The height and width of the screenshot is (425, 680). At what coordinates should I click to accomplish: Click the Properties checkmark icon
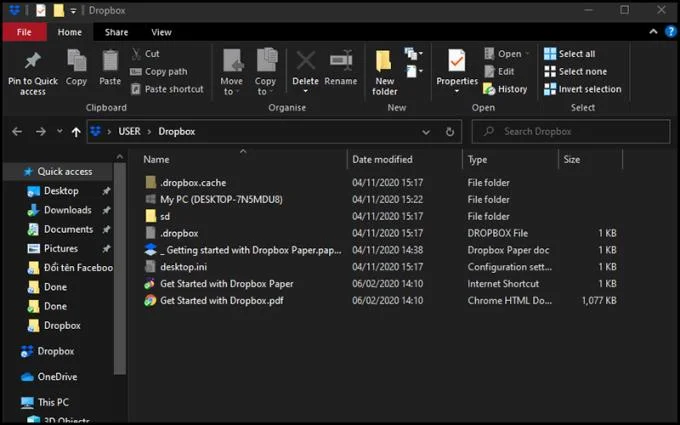pos(457,60)
